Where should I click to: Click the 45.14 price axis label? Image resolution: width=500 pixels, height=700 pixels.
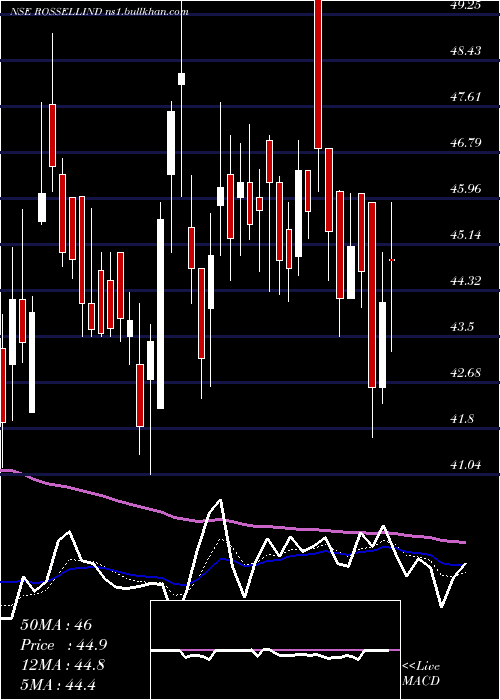coord(465,235)
